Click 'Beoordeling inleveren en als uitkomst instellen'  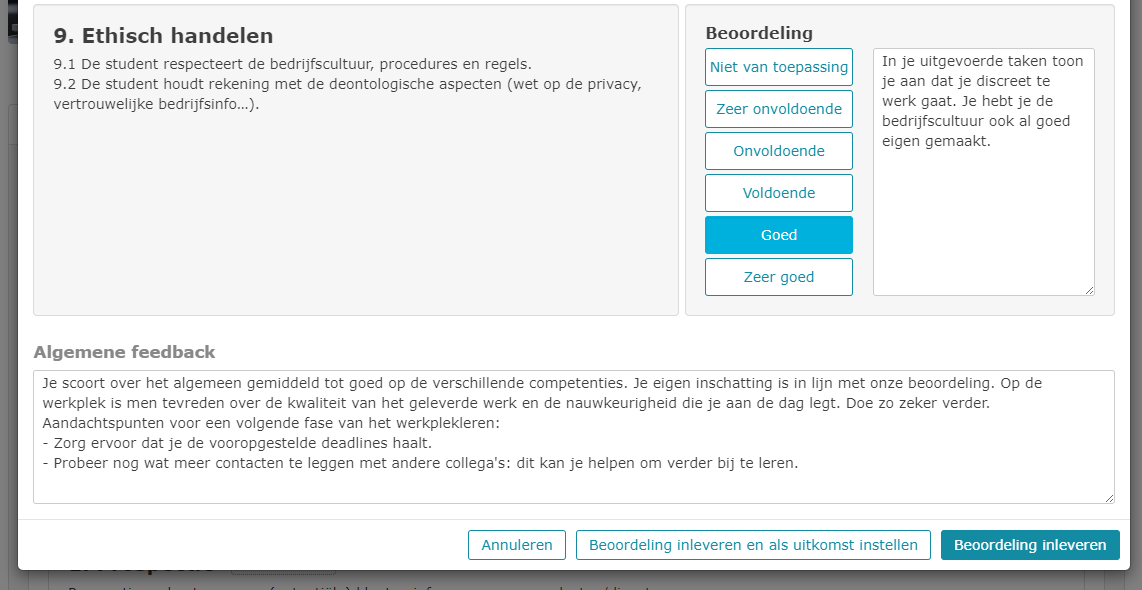753,545
